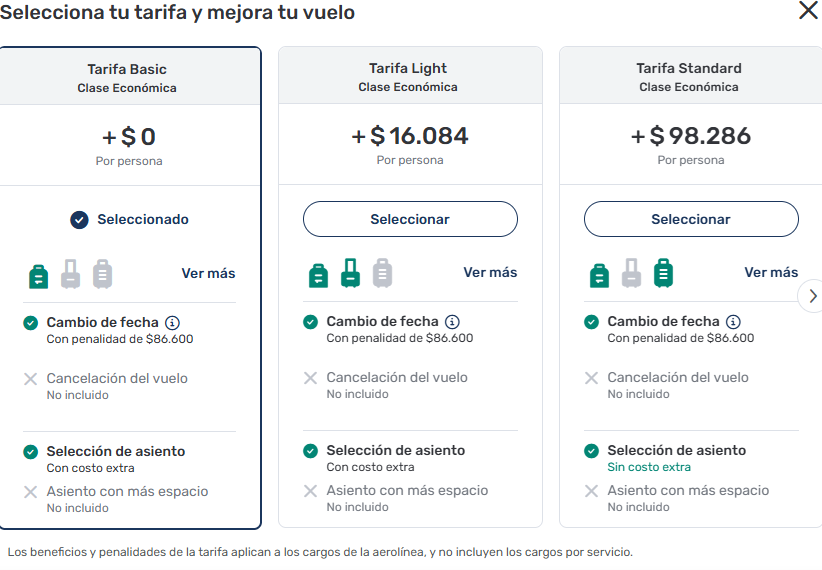The image size is (822, 570).
Task: Click the green checked luggage icon in Tarifa Standard
Action: [x=663, y=273]
